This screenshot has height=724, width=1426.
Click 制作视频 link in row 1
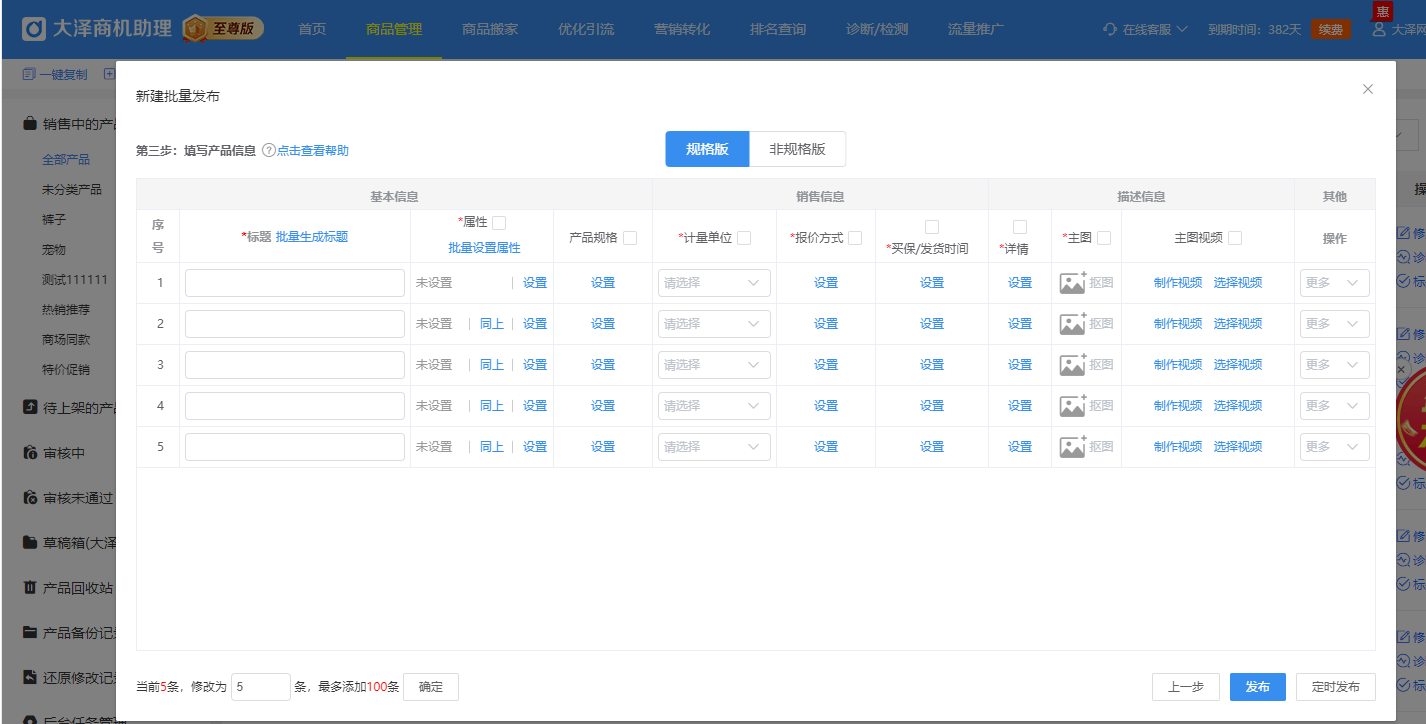[1178, 283]
